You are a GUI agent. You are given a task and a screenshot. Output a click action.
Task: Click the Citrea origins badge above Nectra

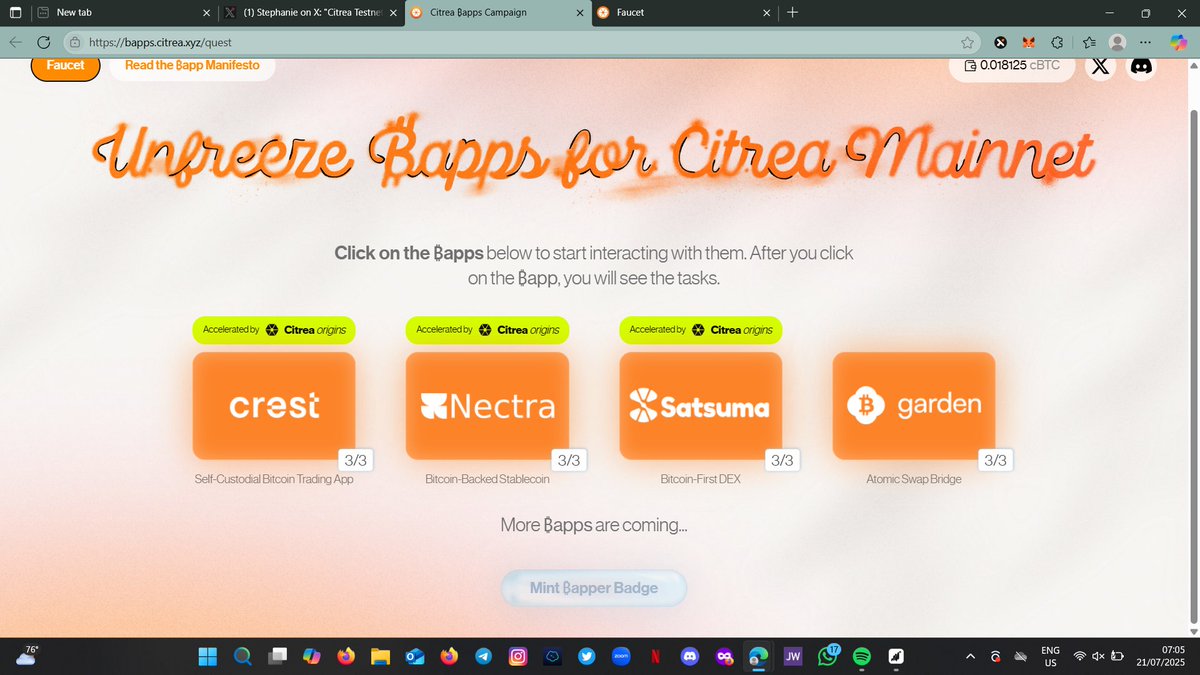coord(487,329)
